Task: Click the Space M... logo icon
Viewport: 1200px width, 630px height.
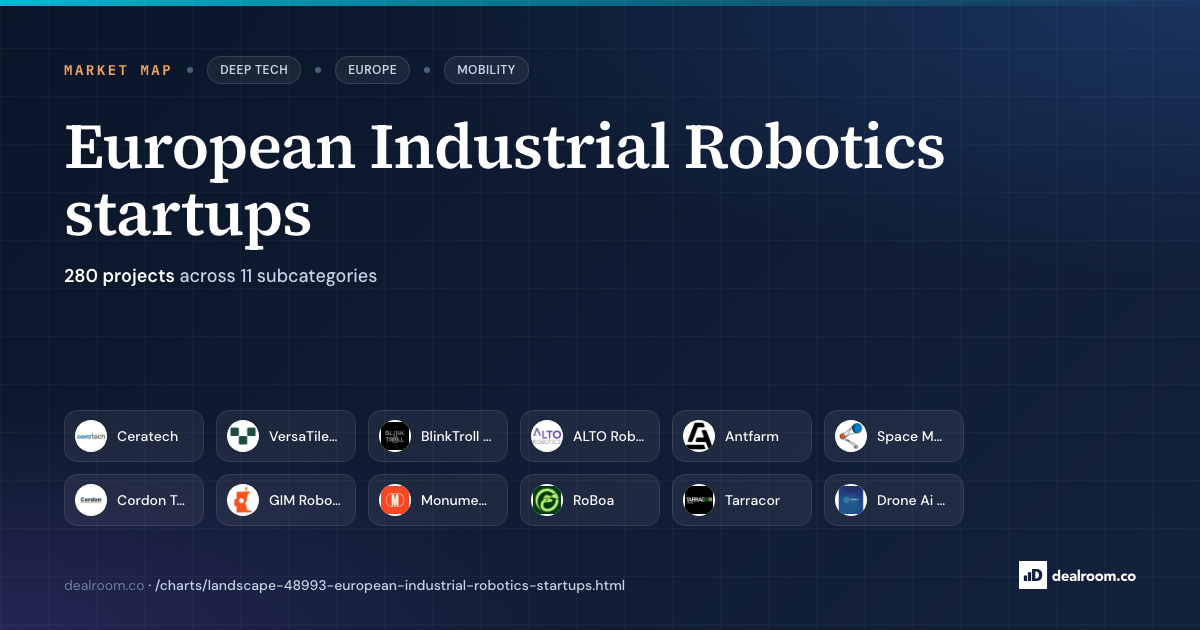Action: tap(851, 436)
